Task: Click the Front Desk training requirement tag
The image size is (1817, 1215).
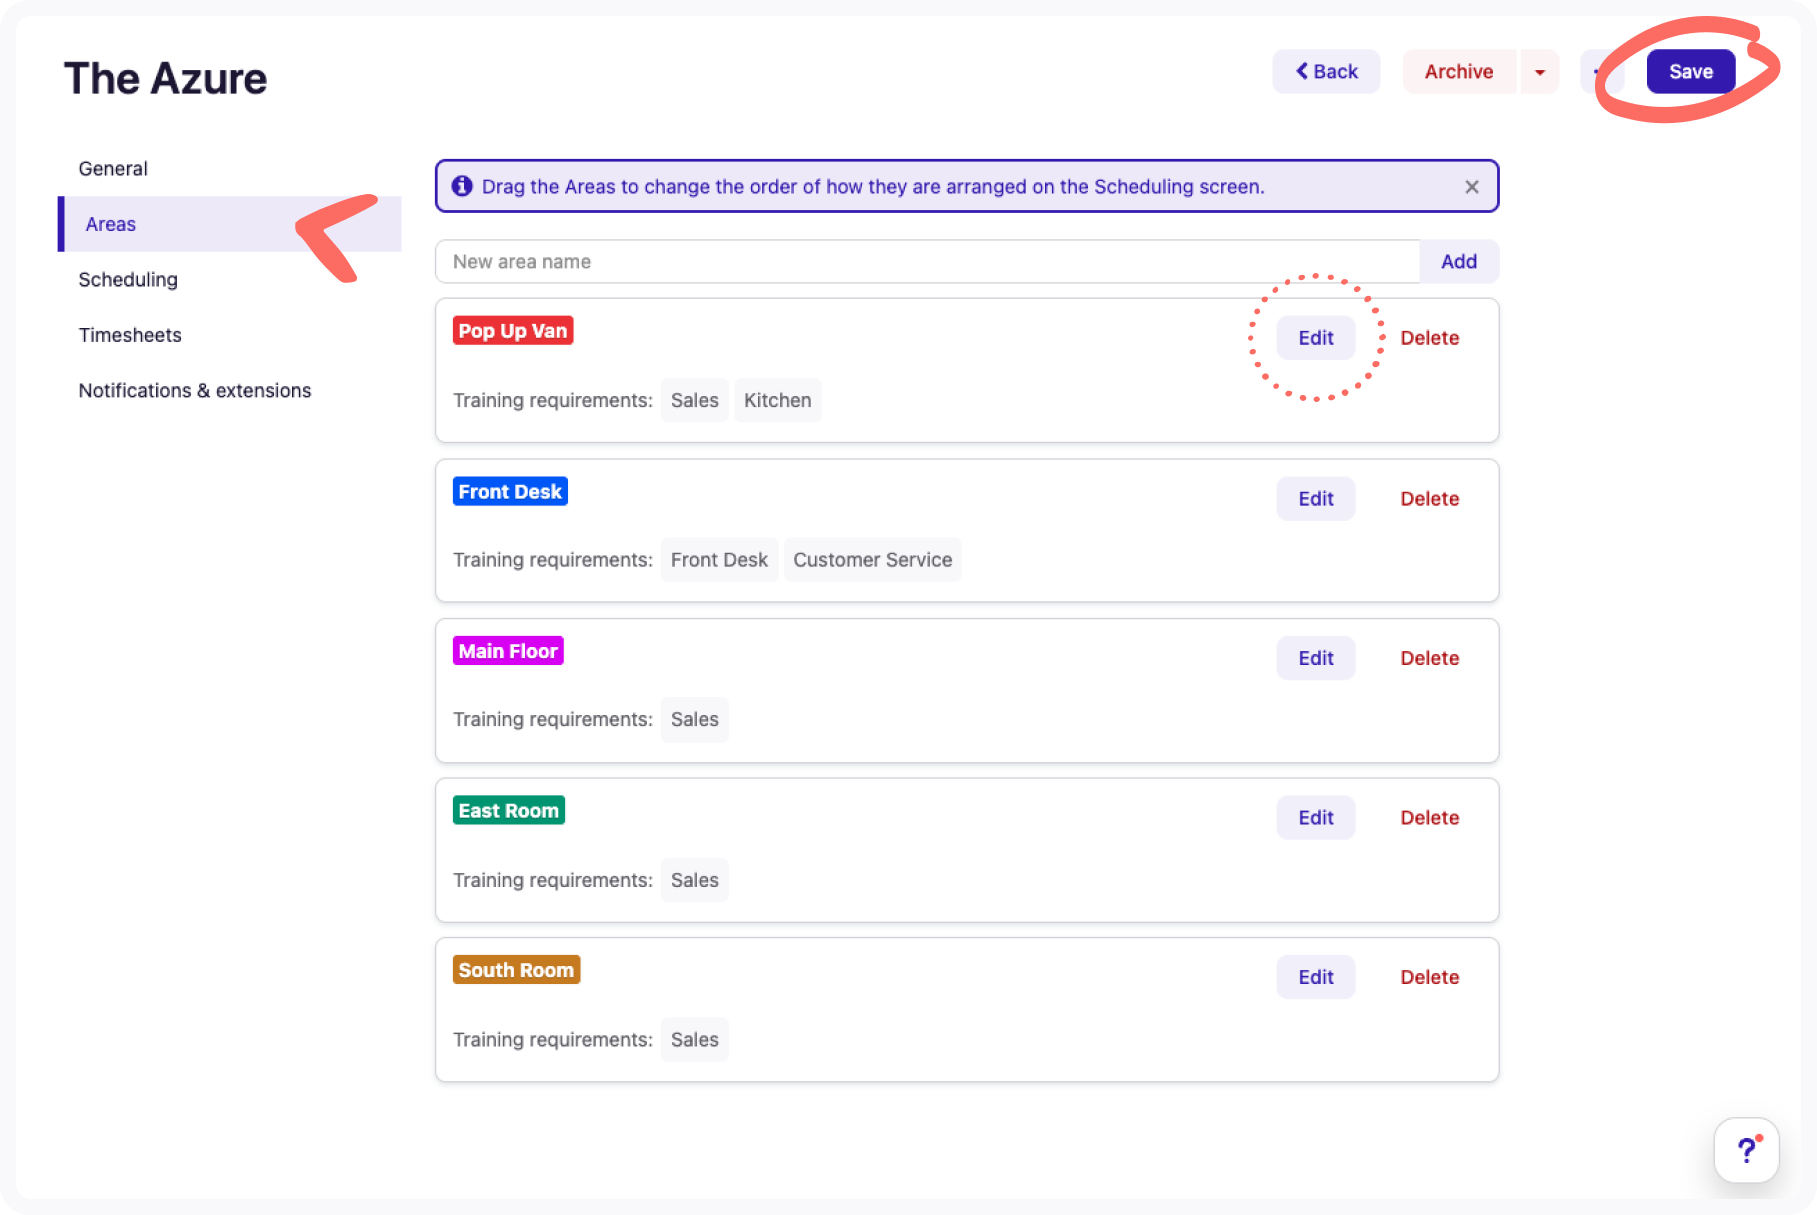Action: click(719, 560)
